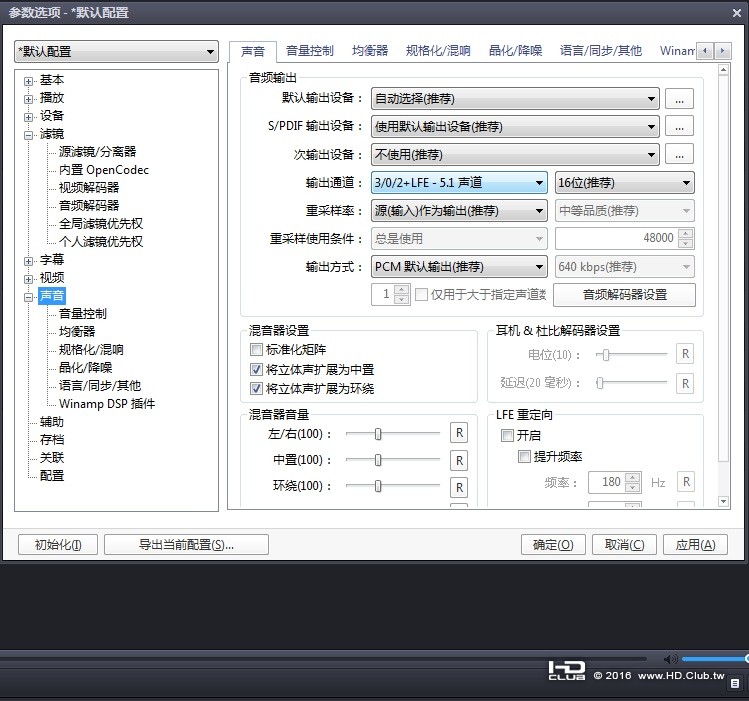Viewport: 749px width, 701px height.
Task: Select 关联 in the tree
Action: [52, 458]
